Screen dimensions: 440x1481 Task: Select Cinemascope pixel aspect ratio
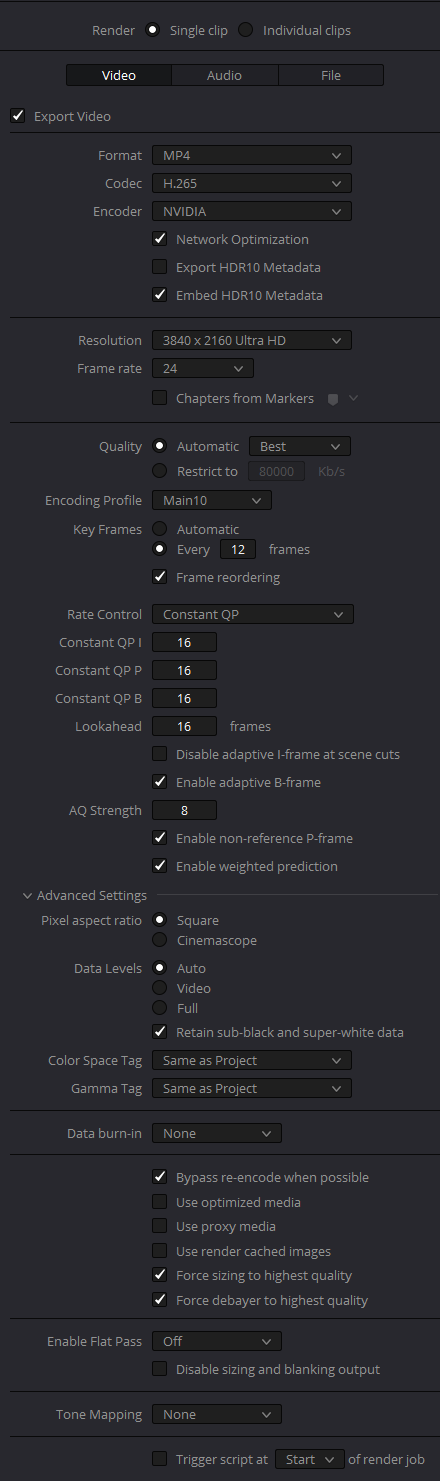tap(159, 940)
